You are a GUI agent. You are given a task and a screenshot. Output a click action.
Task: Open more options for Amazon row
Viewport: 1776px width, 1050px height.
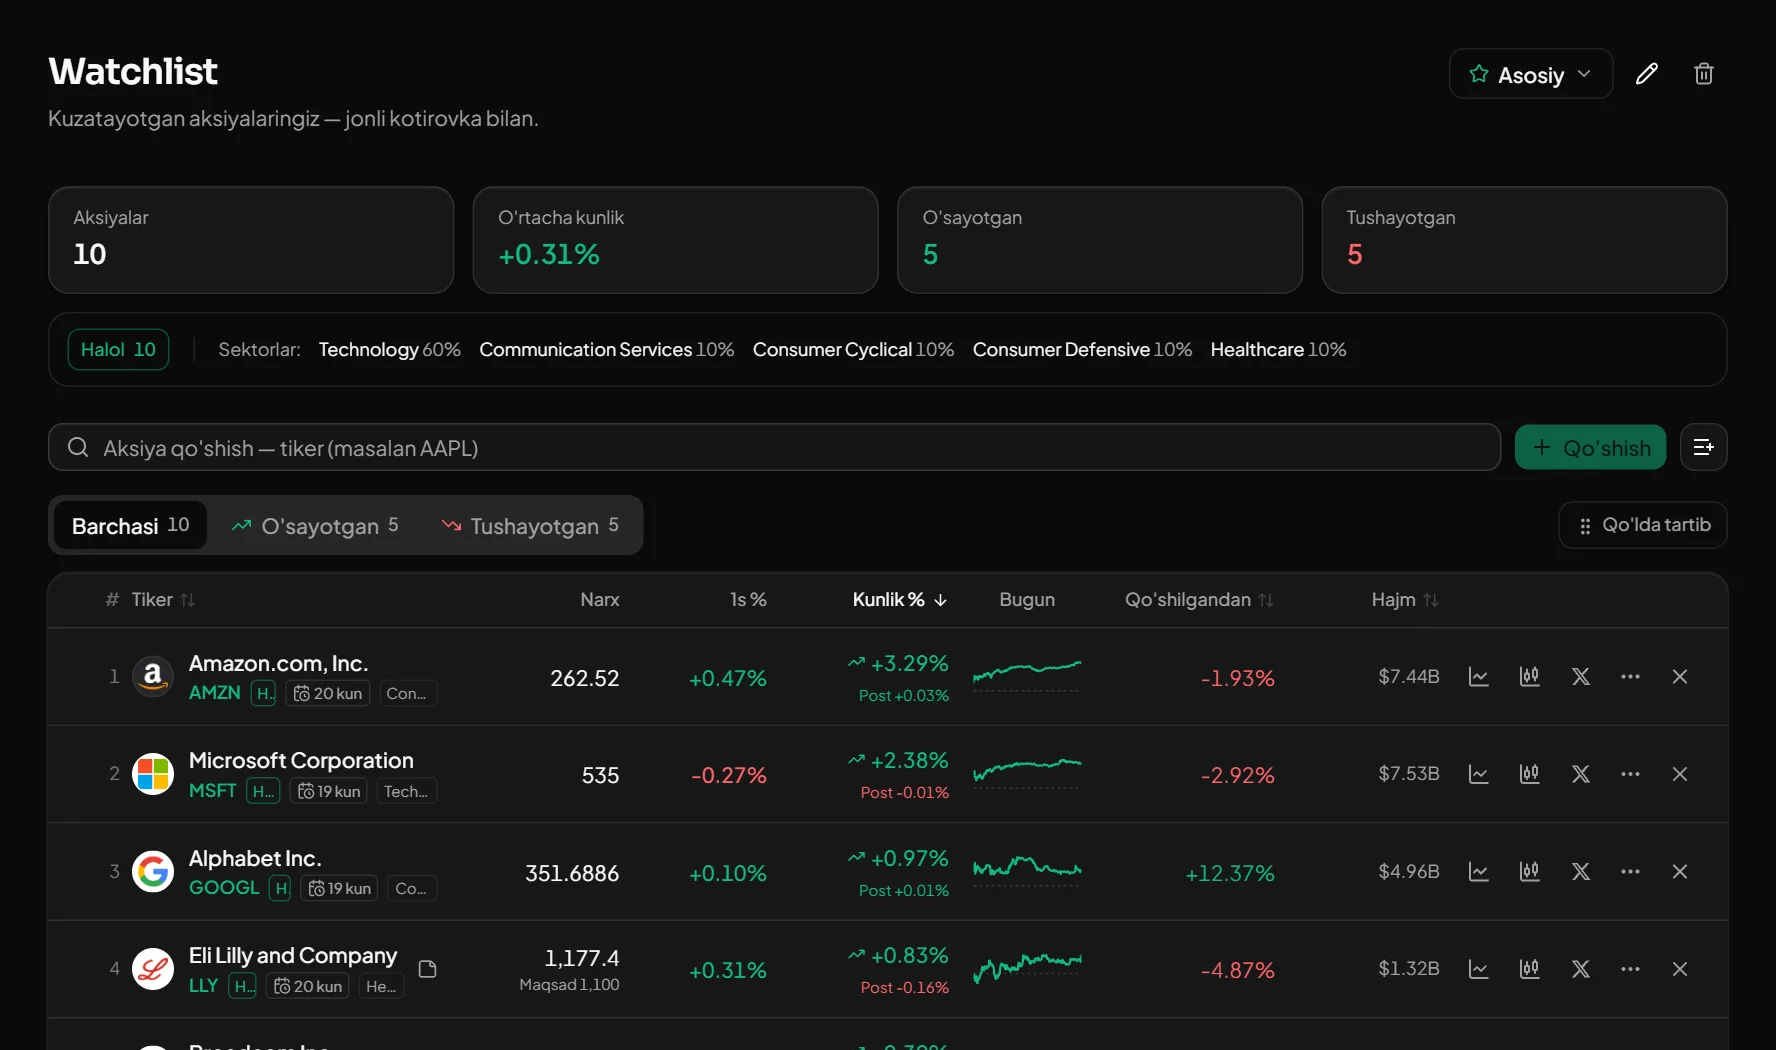click(x=1631, y=677)
